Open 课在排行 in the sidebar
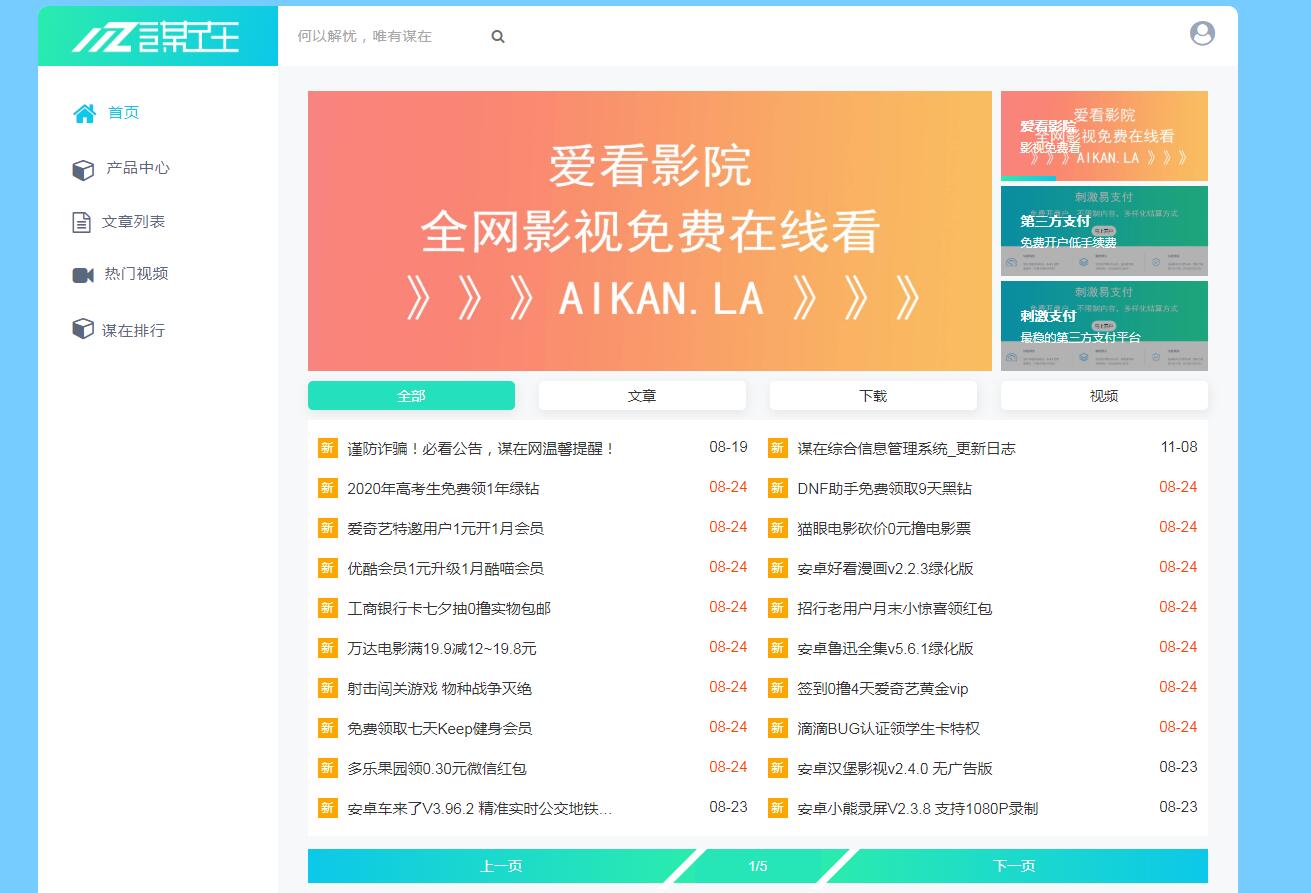 (133, 330)
